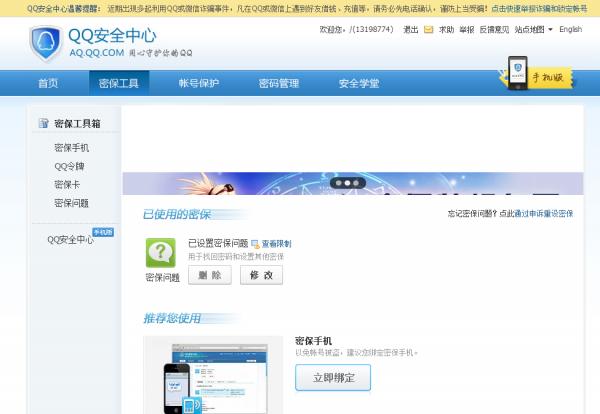Viewport: 600px width, 414px height.
Task: Open the mail envelope icon in header
Action: point(429,29)
